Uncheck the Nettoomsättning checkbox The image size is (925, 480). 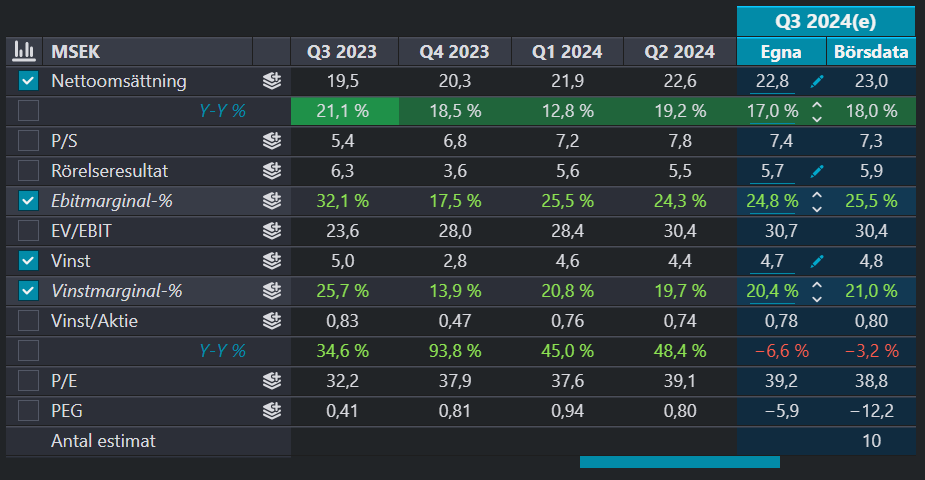pyautogui.click(x=28, y=81)
